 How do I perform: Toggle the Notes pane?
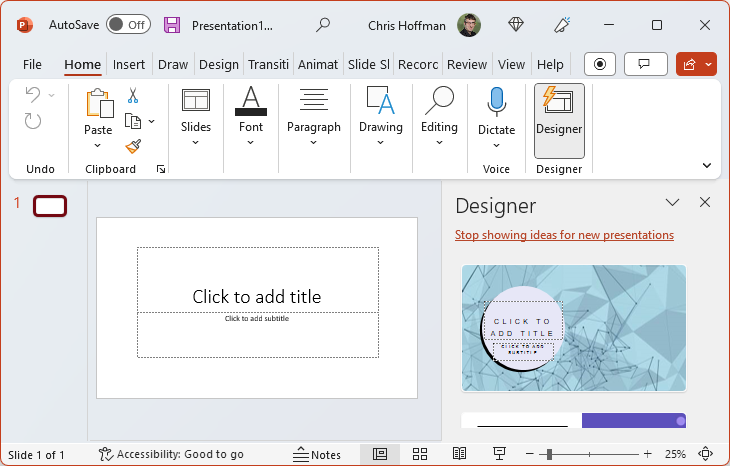click(x=317, y=454)
